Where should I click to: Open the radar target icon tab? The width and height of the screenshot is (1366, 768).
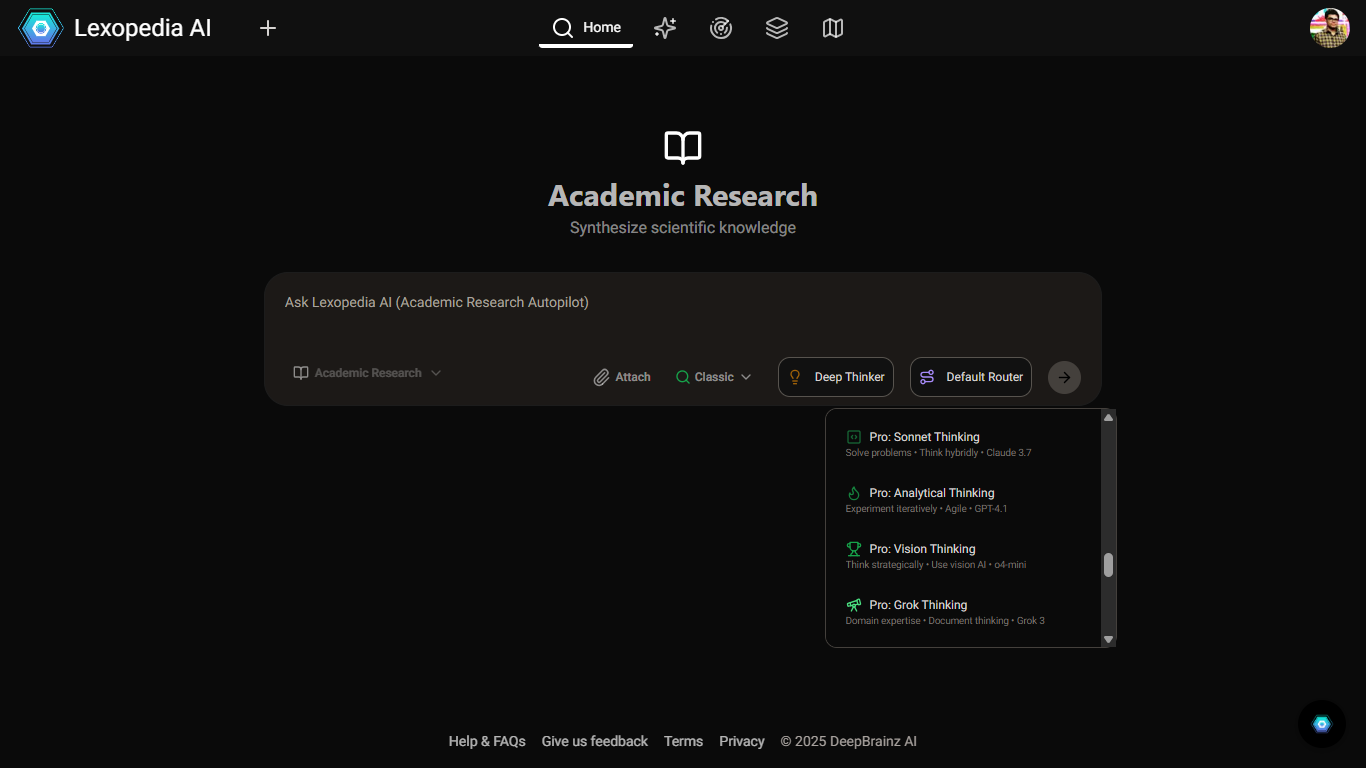[721, 28]
